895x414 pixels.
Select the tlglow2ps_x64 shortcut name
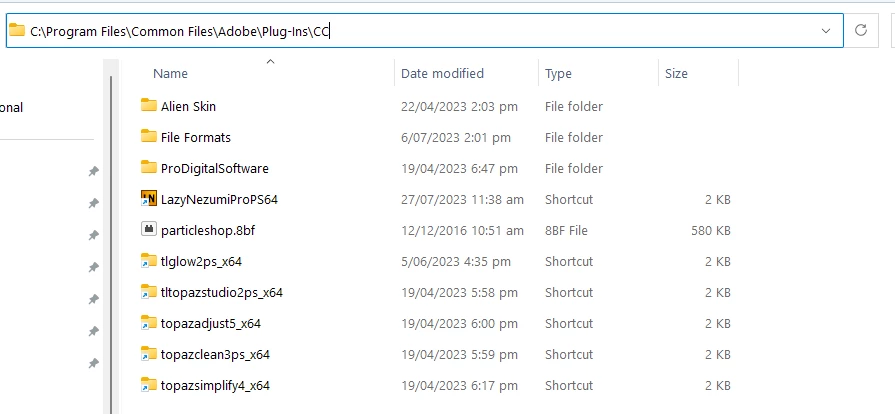click(201, 262)
